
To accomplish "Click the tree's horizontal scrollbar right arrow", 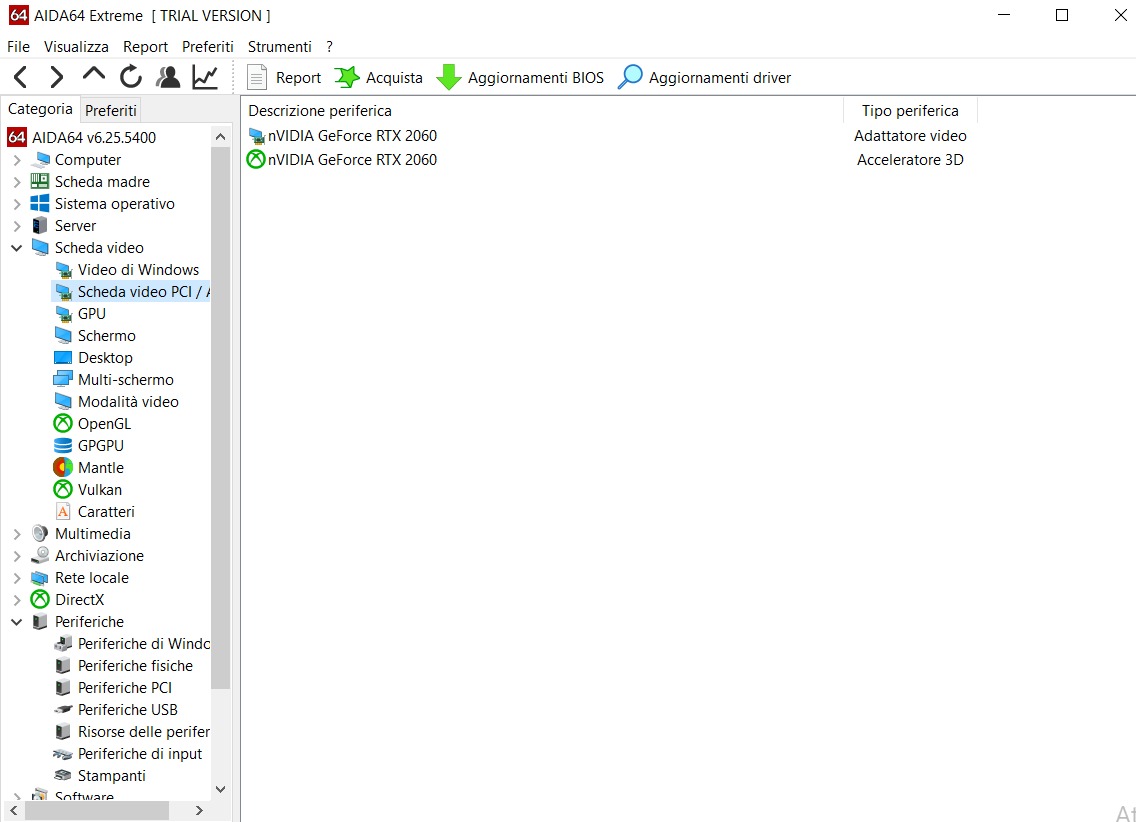I will click(199, 810).
